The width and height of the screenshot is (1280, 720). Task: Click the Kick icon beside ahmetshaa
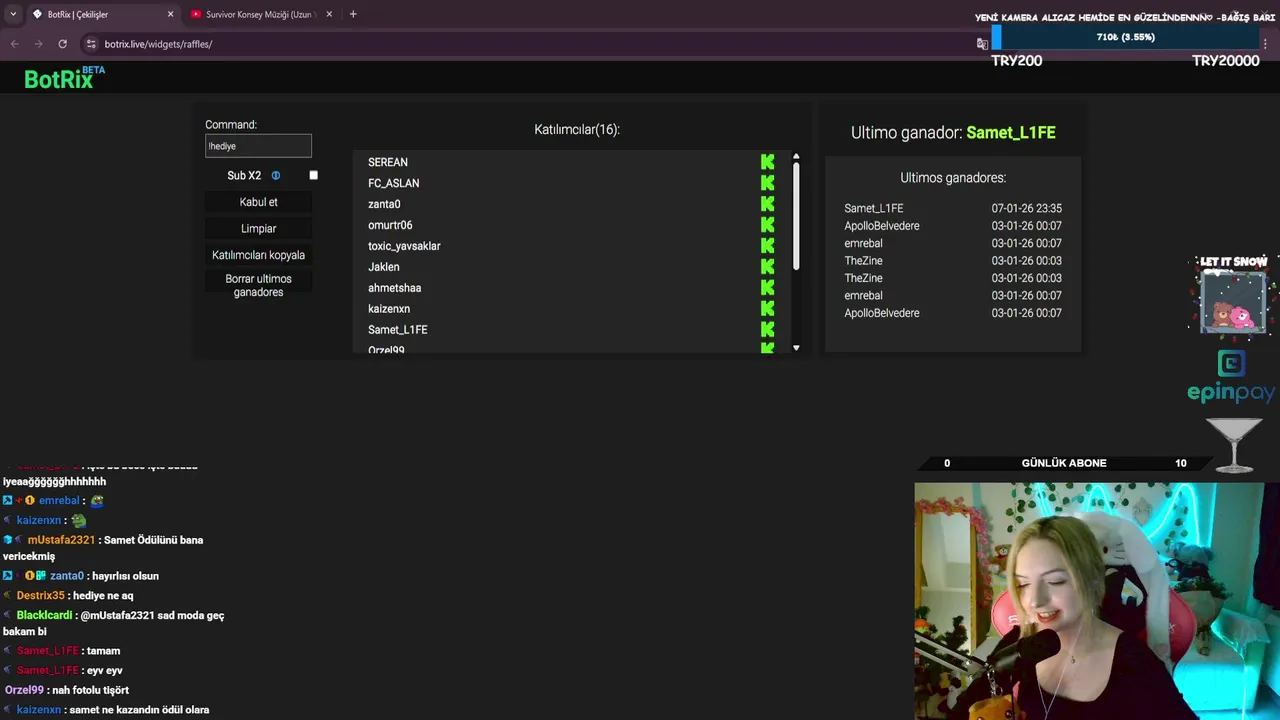pos(767,288)
